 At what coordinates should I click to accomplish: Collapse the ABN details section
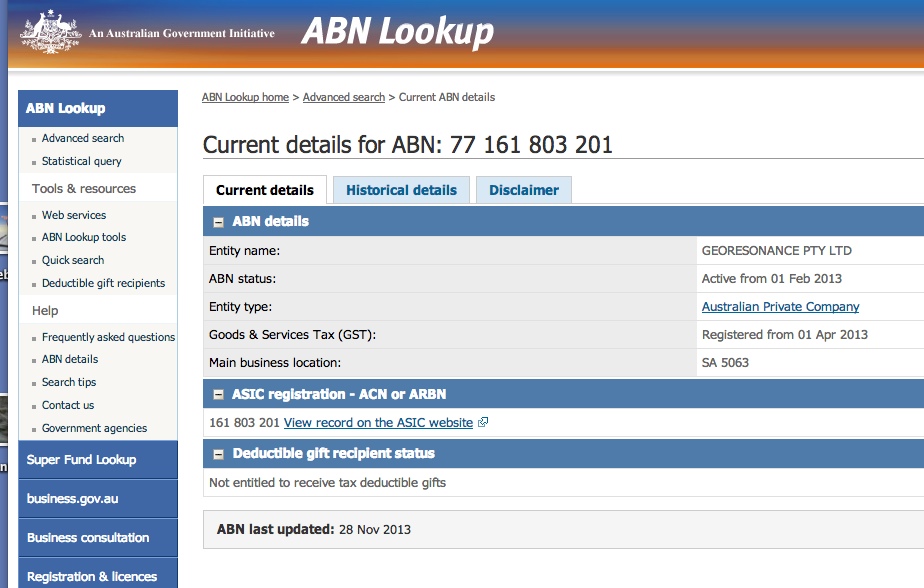(219, 222)
